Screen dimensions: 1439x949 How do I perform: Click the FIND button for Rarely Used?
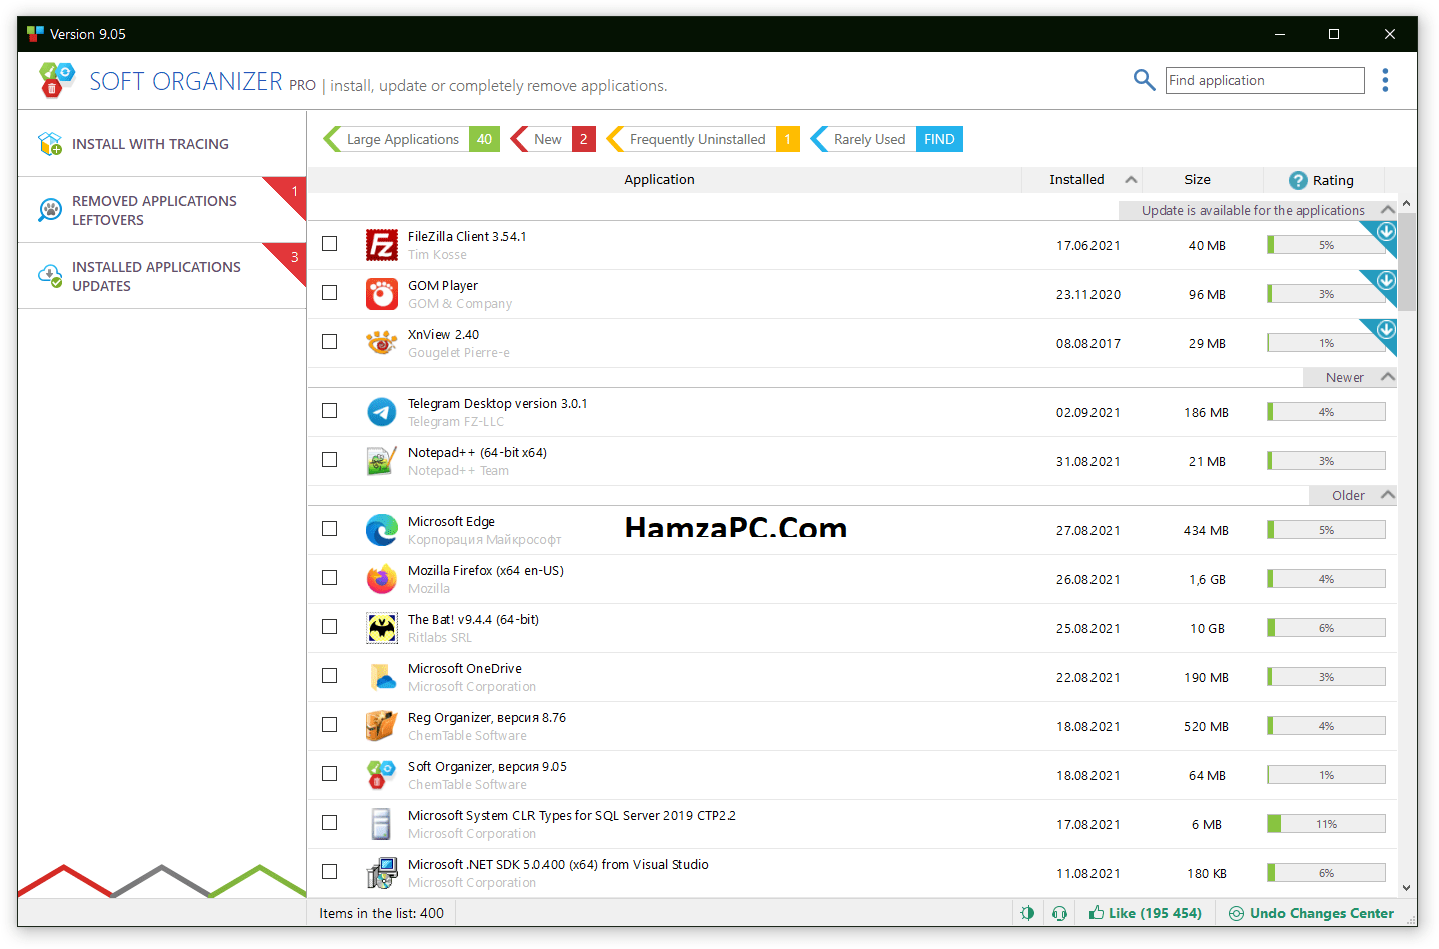tap(939, 139)
